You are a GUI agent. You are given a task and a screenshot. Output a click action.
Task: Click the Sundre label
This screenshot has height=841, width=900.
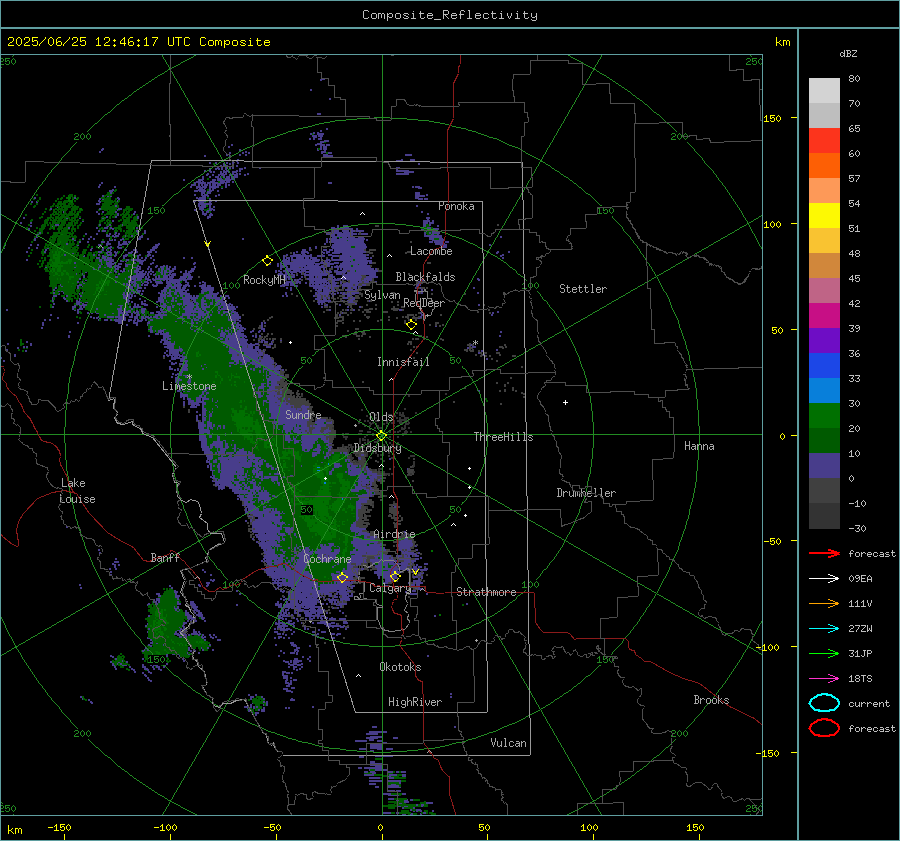(x=303, y=414)
